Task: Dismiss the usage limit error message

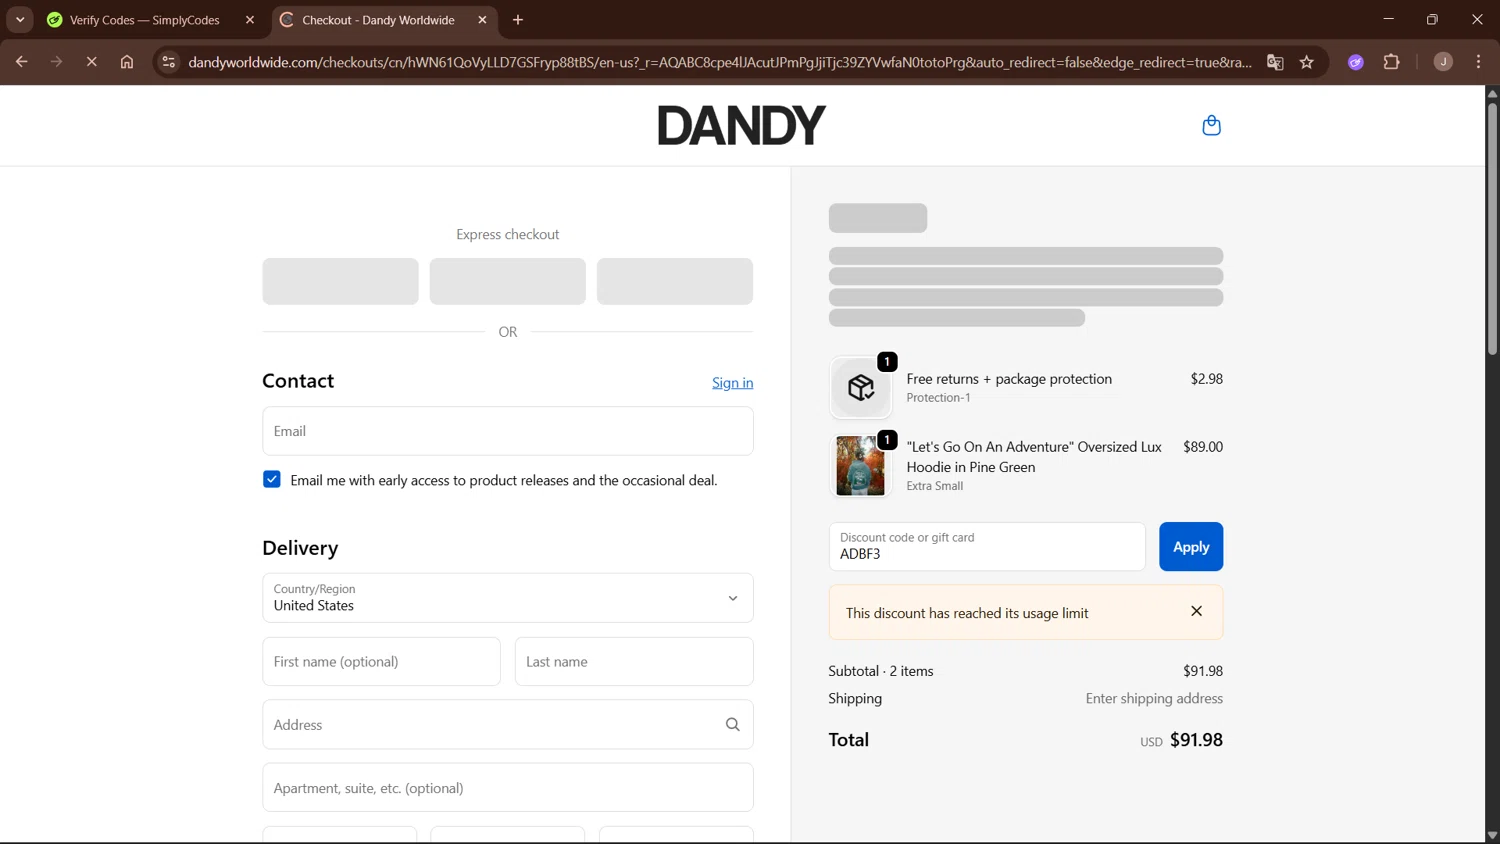Action: [1196, 611]
